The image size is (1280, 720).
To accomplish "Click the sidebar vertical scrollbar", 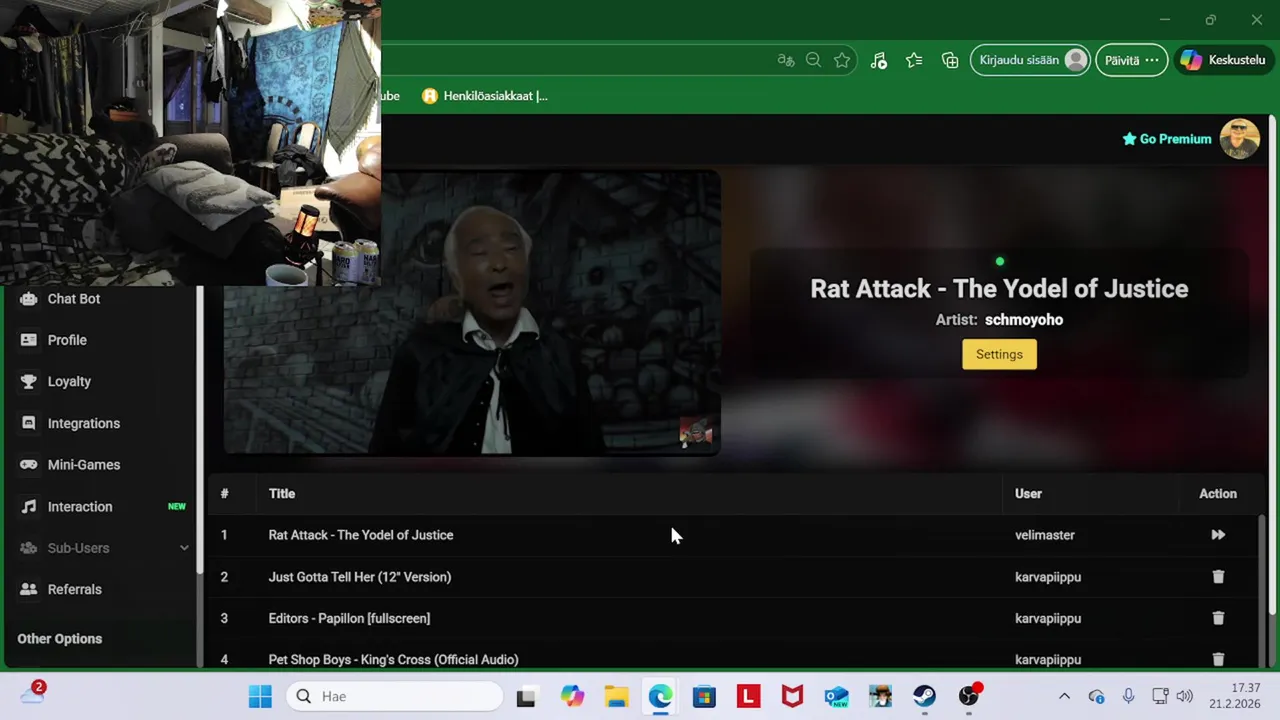I will [x=200, y=430].
